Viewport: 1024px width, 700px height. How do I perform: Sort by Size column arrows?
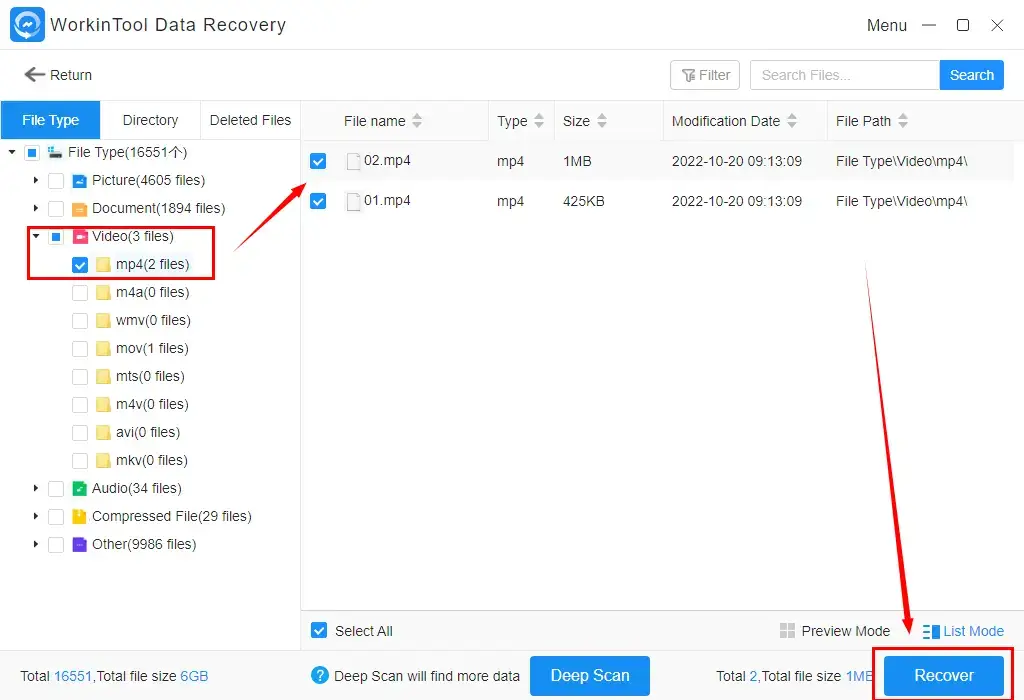point(601,121)
